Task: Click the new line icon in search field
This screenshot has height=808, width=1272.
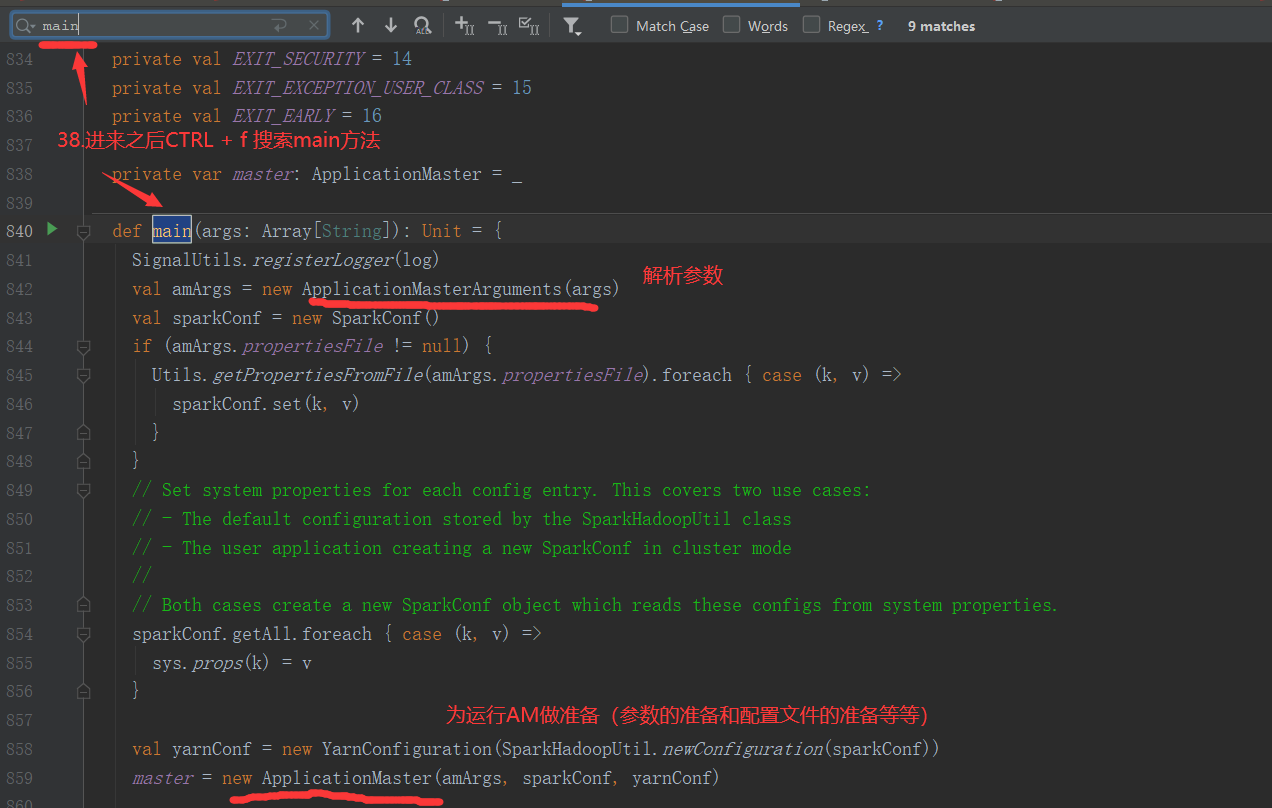Action: point(279,25)
